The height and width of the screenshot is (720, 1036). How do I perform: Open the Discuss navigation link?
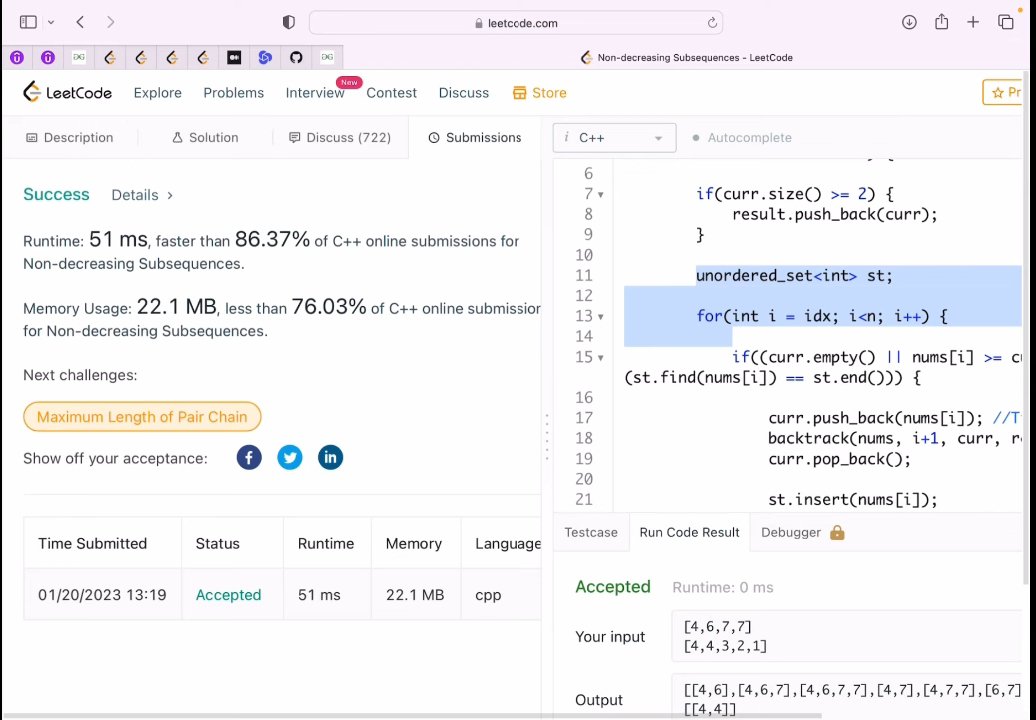point(464,93)
